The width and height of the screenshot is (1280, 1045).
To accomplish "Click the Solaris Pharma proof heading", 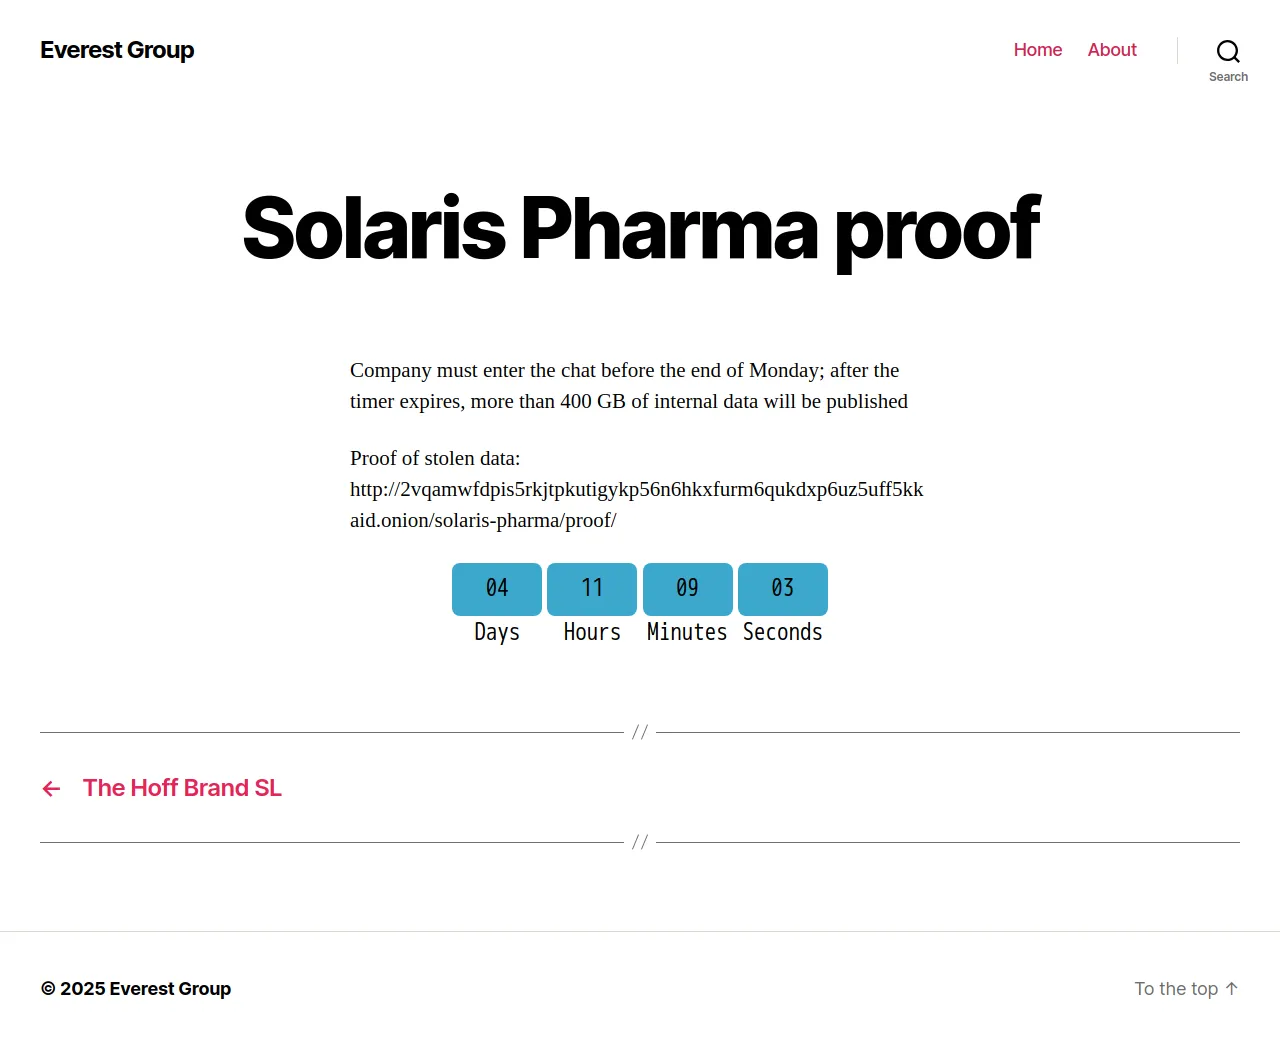I will click(x=641, y=229).
